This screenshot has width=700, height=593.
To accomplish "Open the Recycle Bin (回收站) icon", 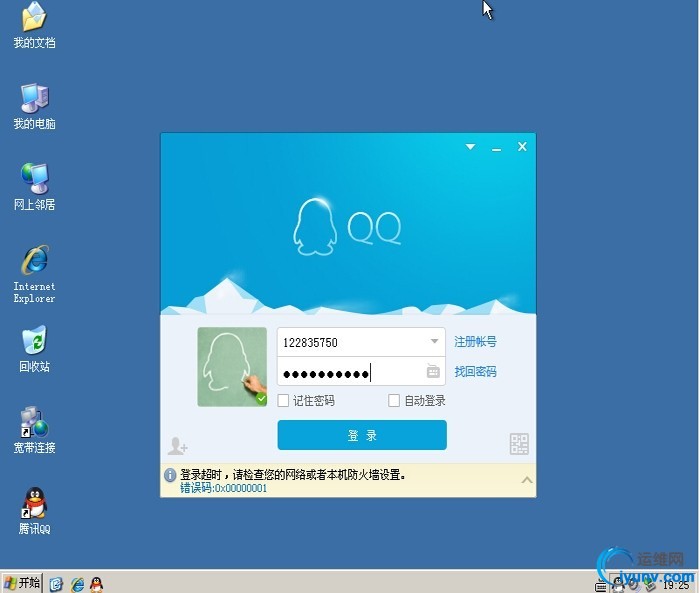I will [x=34, y=349].
